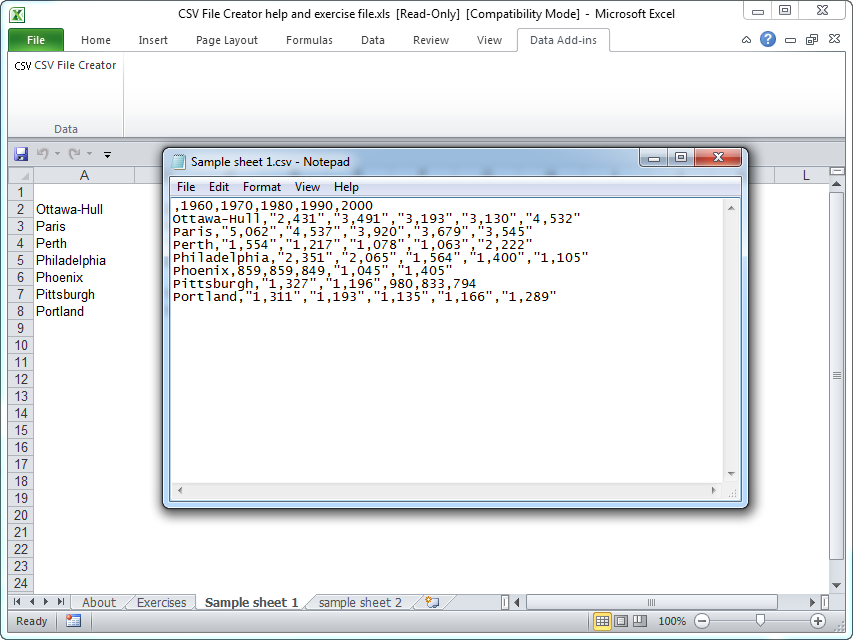Click the Select All corner in Excel grid

pyautogui.click(x=21, y=175)
